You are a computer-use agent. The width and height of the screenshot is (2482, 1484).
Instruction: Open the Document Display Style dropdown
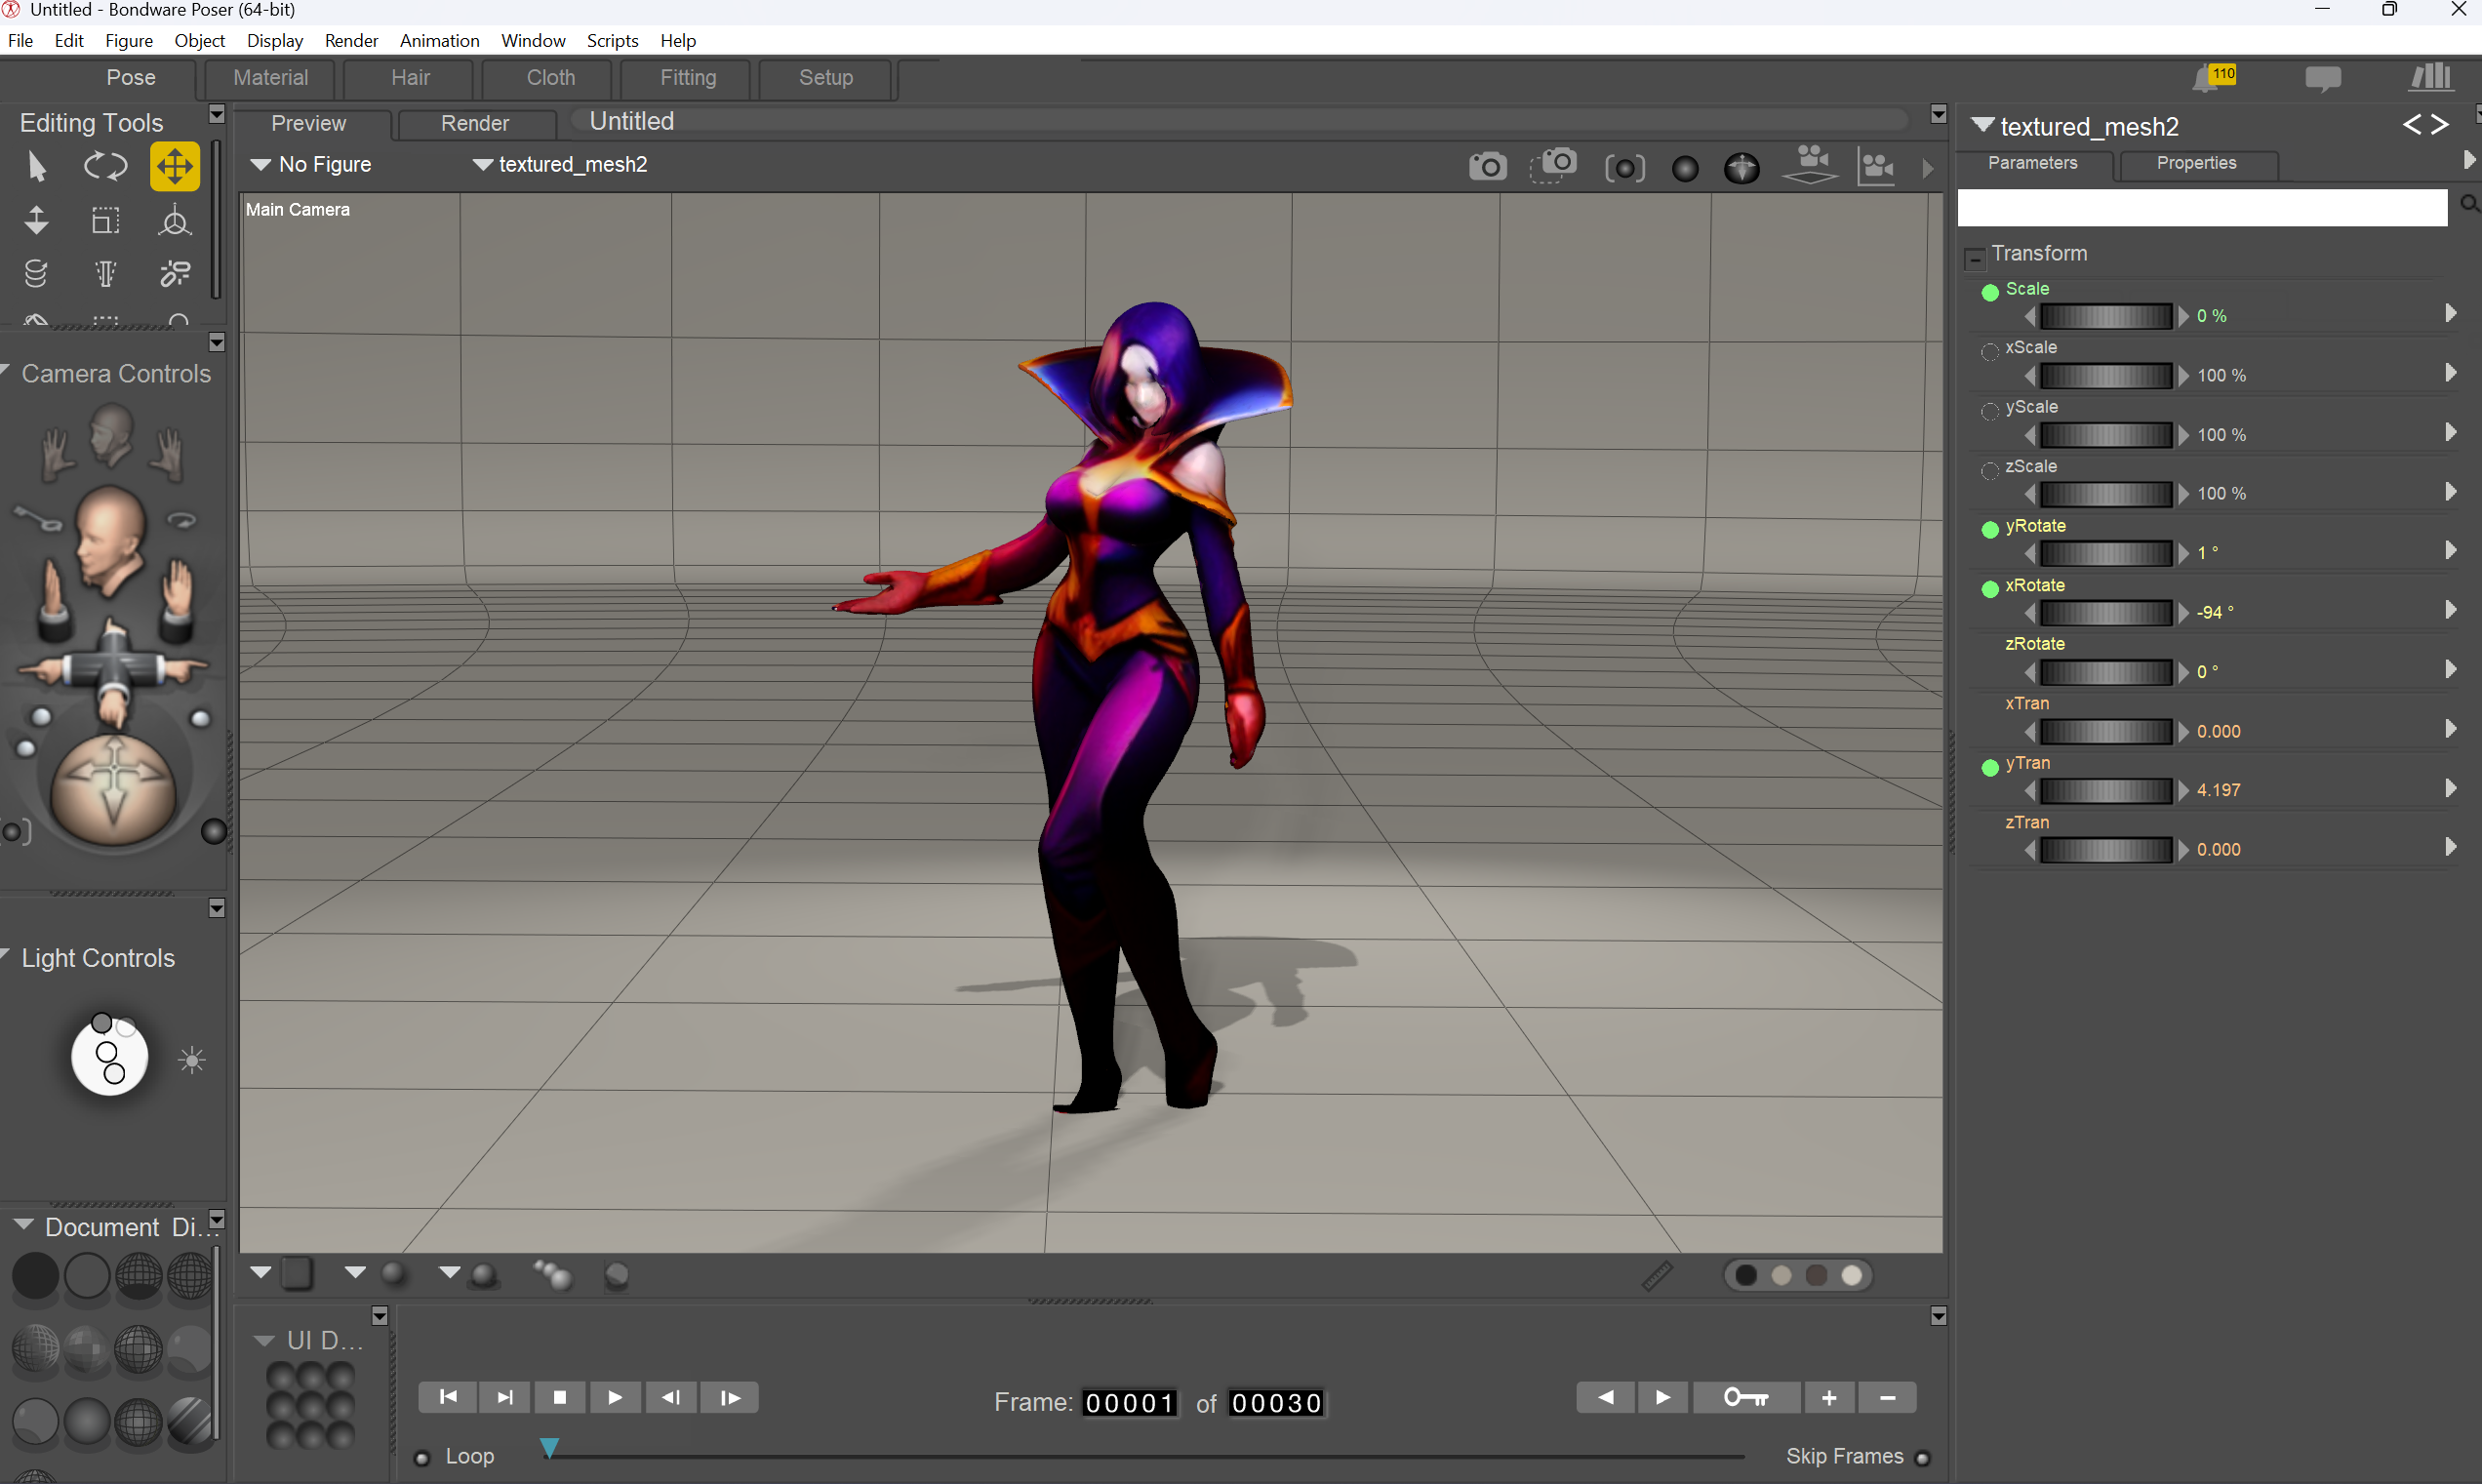pos(23,1225)
